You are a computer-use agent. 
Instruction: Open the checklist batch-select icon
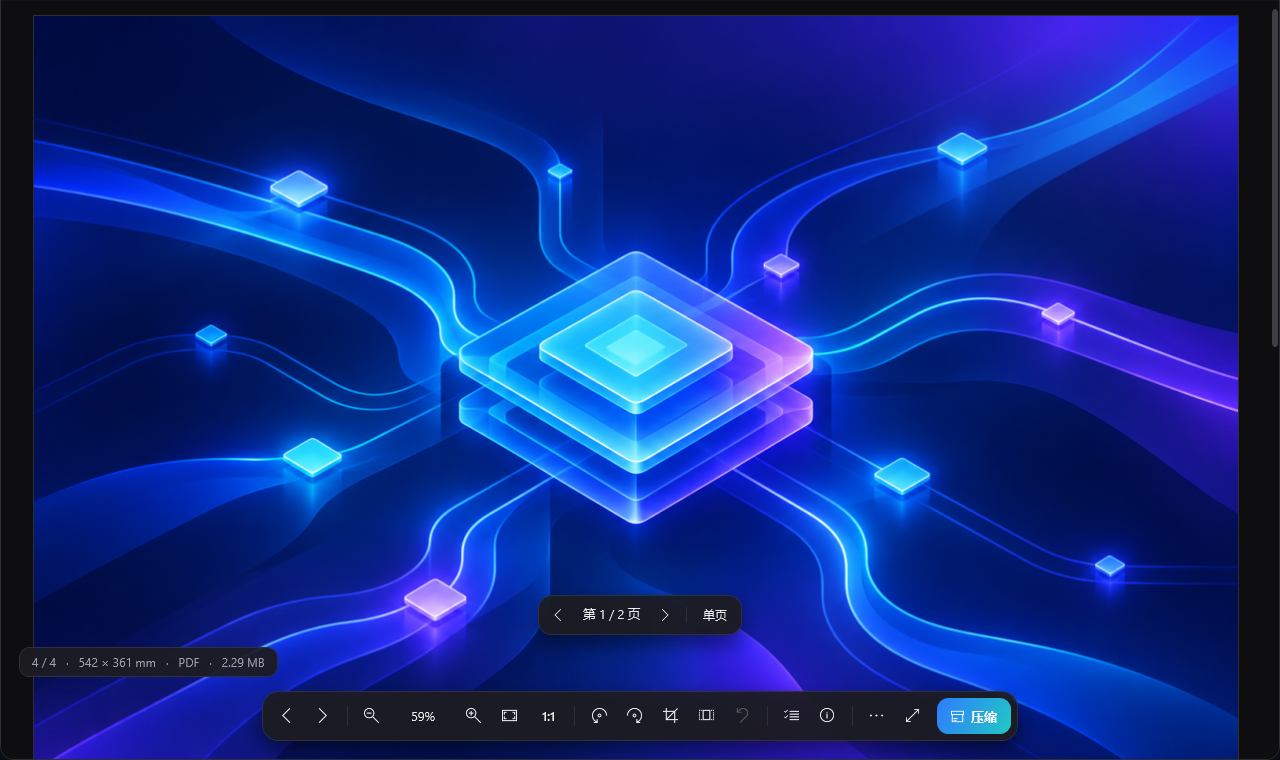click(x=791, y=716)
